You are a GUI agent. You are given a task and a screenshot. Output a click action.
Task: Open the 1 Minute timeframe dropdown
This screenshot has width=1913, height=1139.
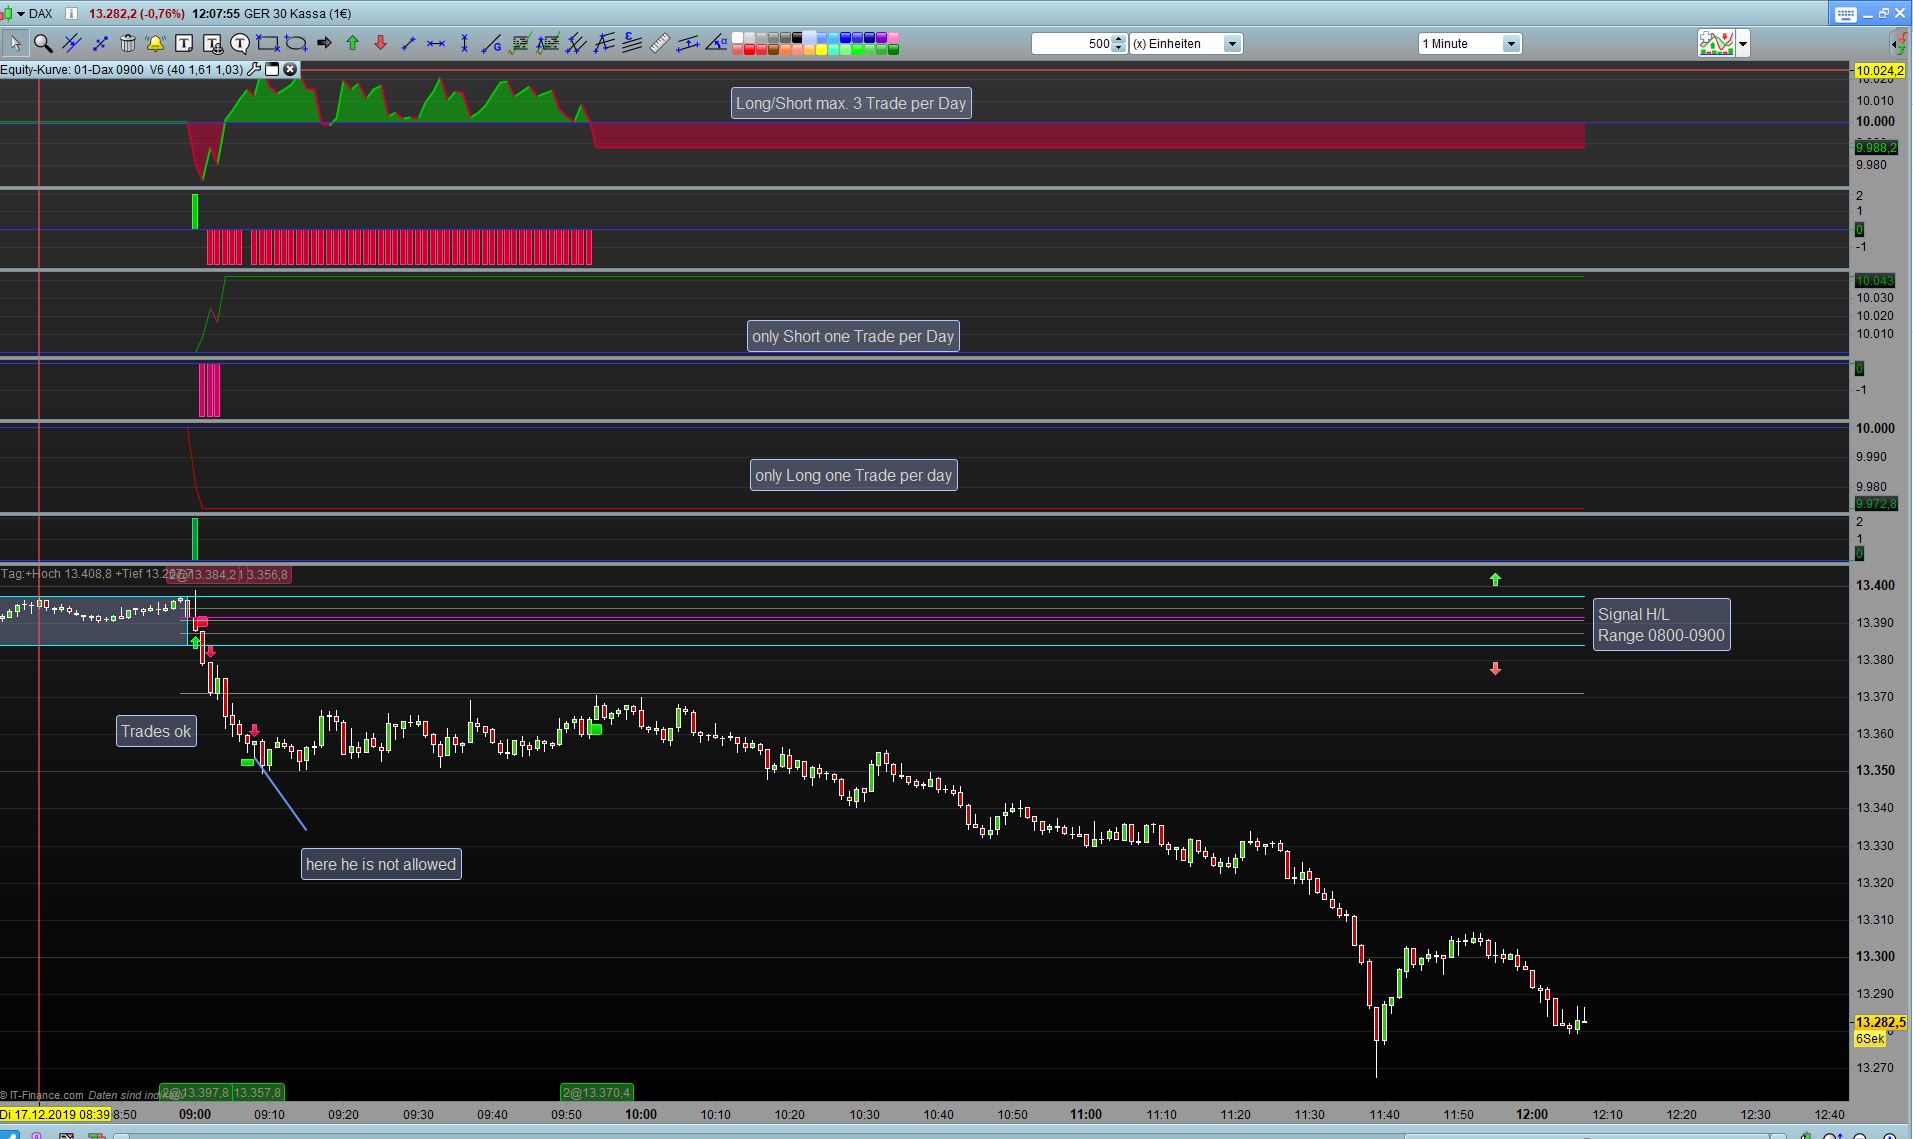(1512, 43)
